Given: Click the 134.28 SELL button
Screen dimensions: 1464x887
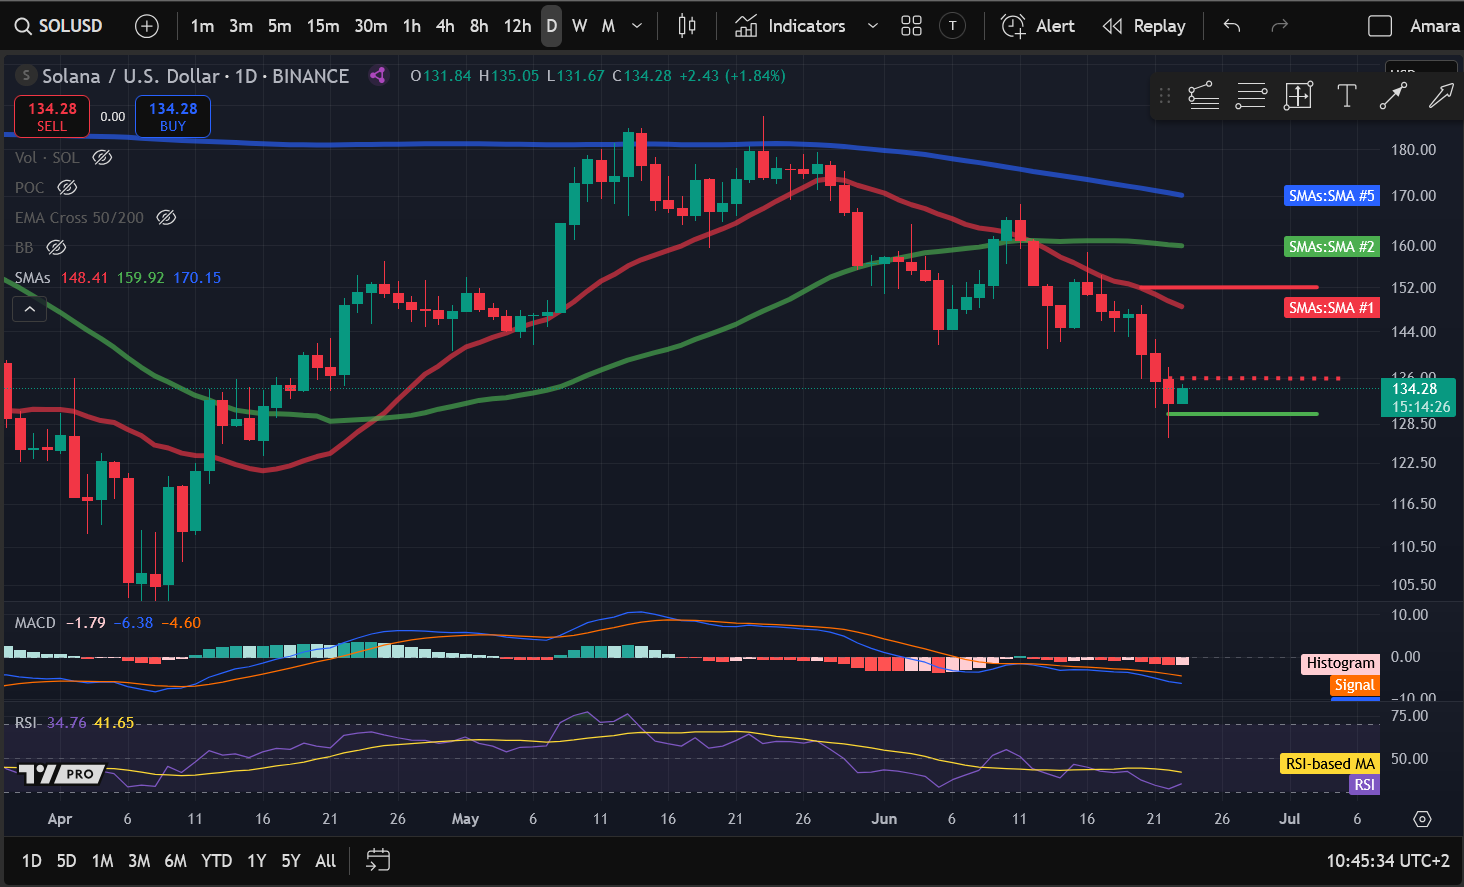Looking at the screenshot, I should (52, 117).
